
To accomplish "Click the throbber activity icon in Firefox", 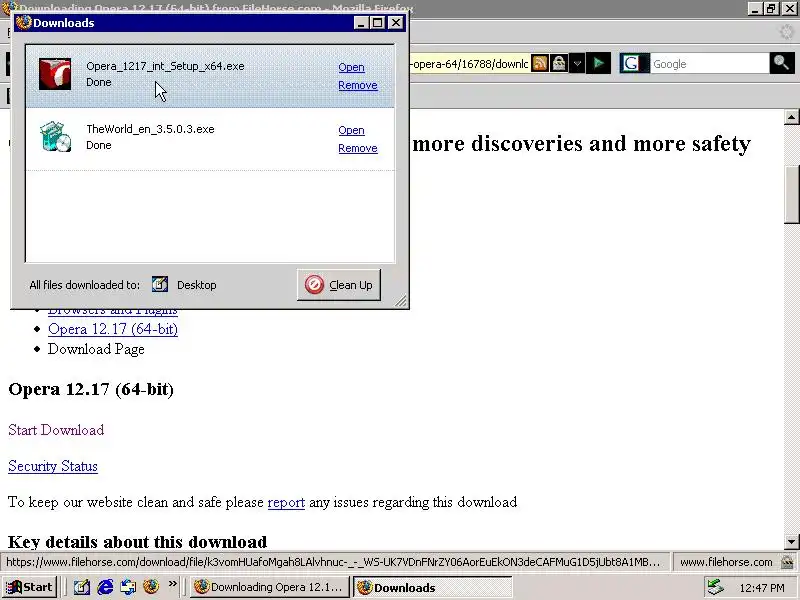I will pyautogui.click(x=787, y=32).
